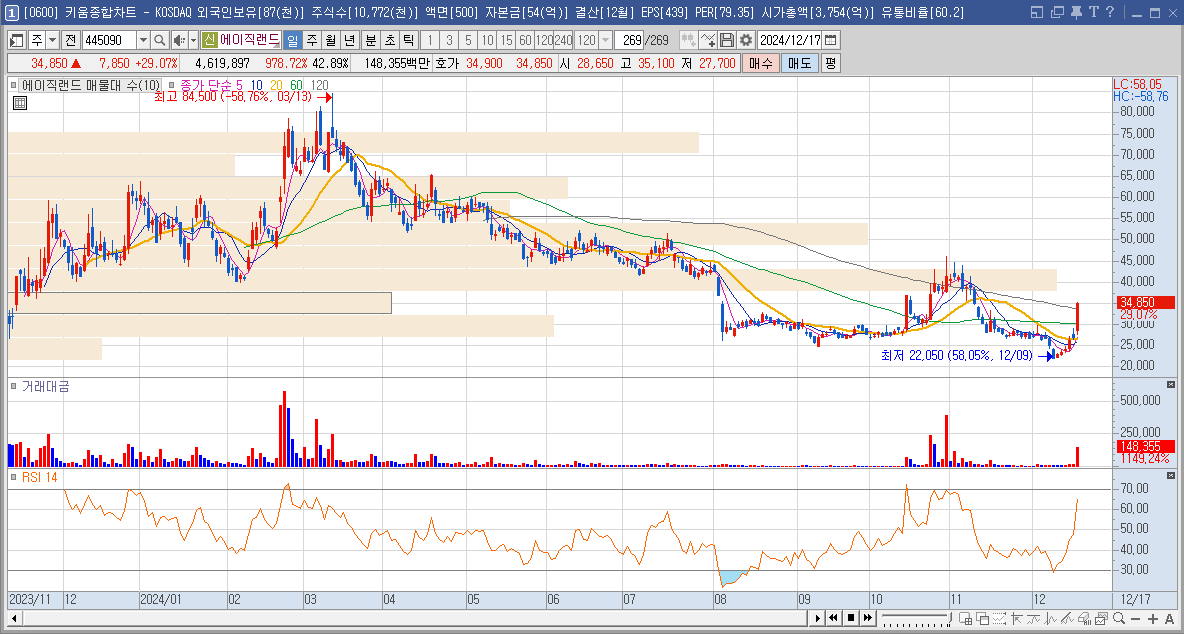Zoom out chart with minus icon

pyautogui.click(x=1136, y=619)
